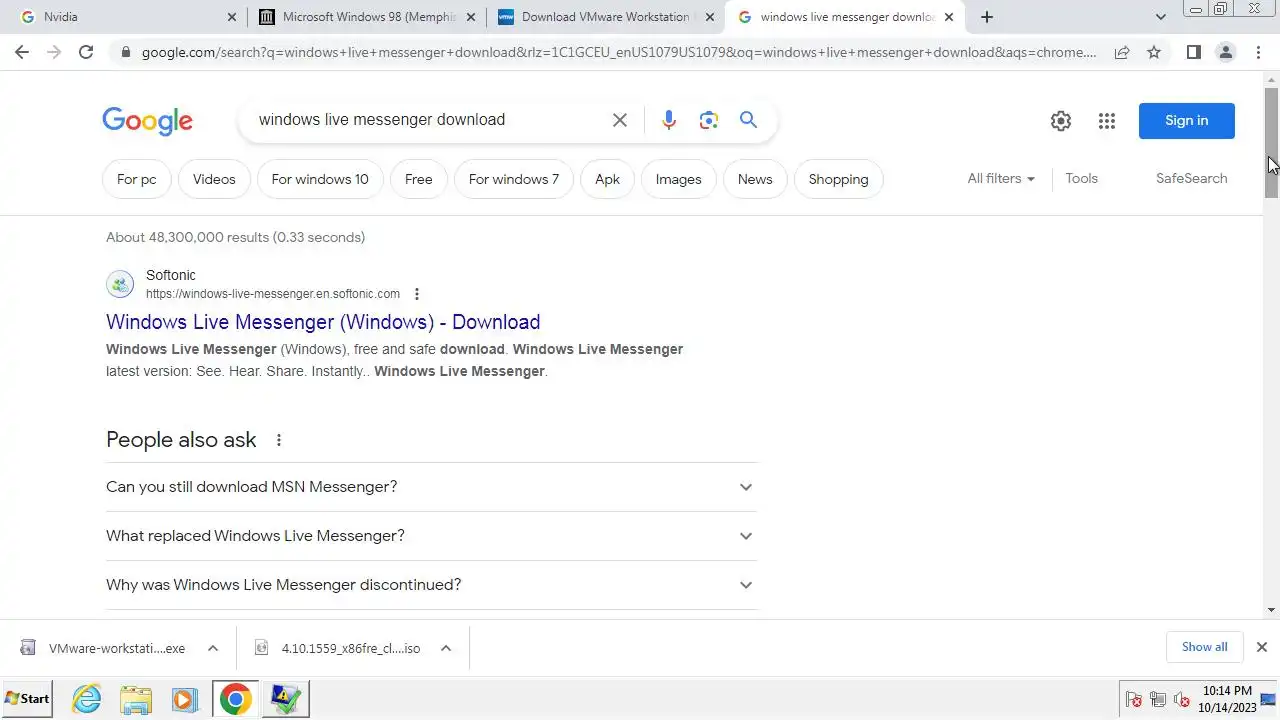Image resolution: width=1280 pixels, height=720 pixels.
Task: Open Chrome side panel icon
Action: tap(1193, 52)
